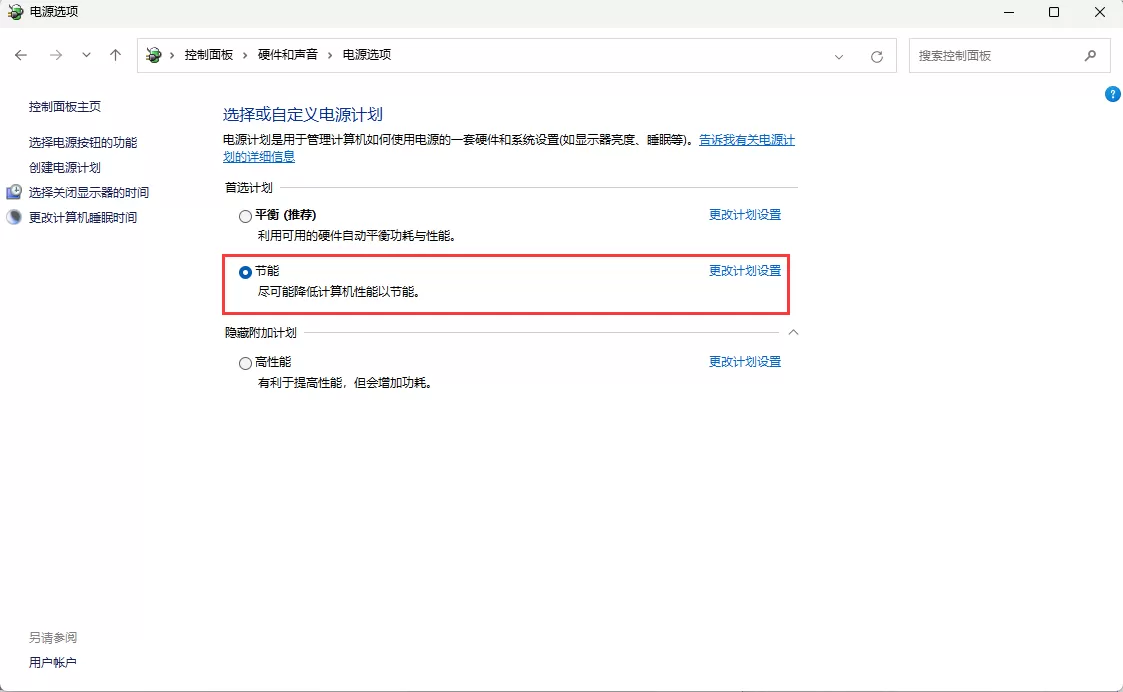
Task: Select the 平衡 (推荐) power plan
Action: coord(245,214)
